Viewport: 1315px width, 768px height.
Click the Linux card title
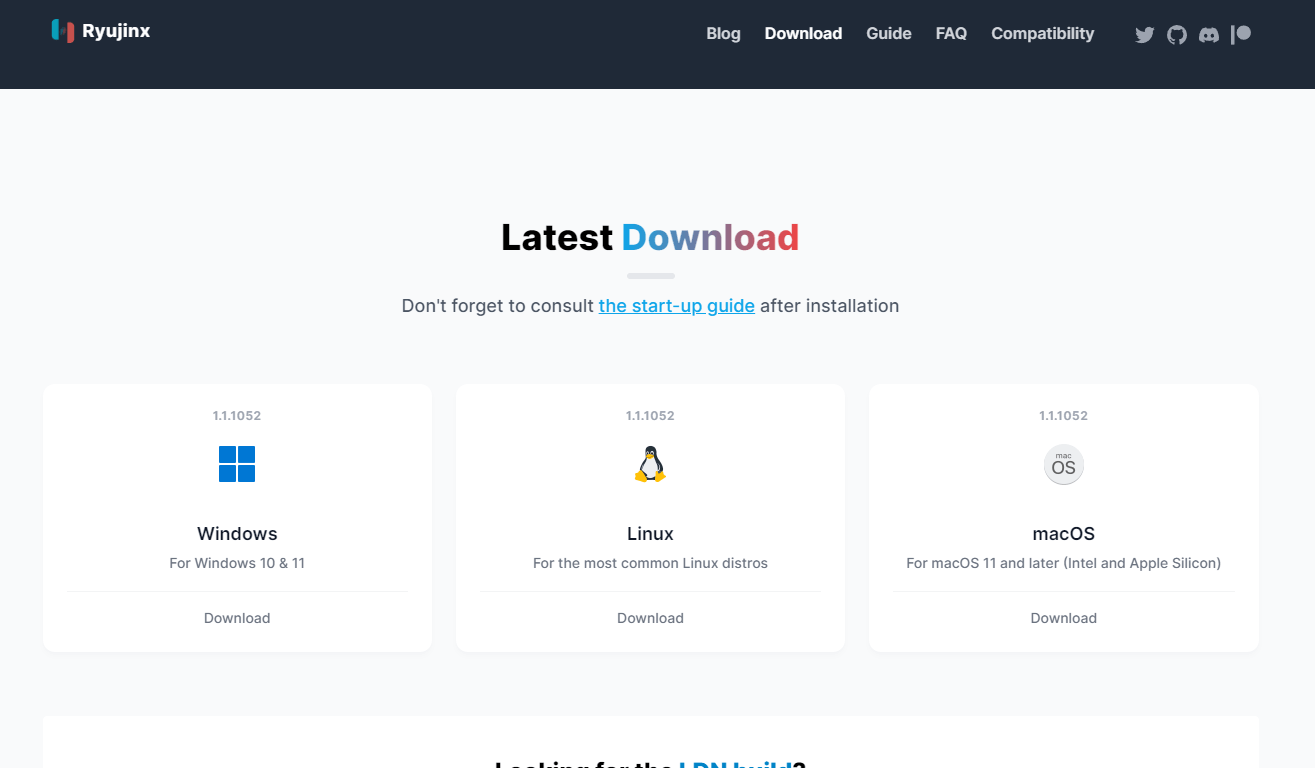[x=650, y=534]
